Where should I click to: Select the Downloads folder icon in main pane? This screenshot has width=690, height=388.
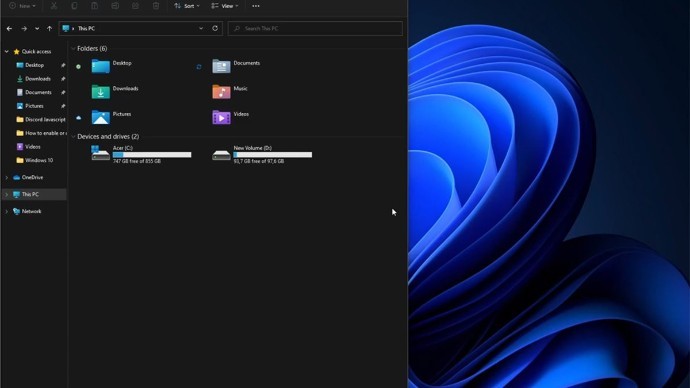click(x=101, y=92)
